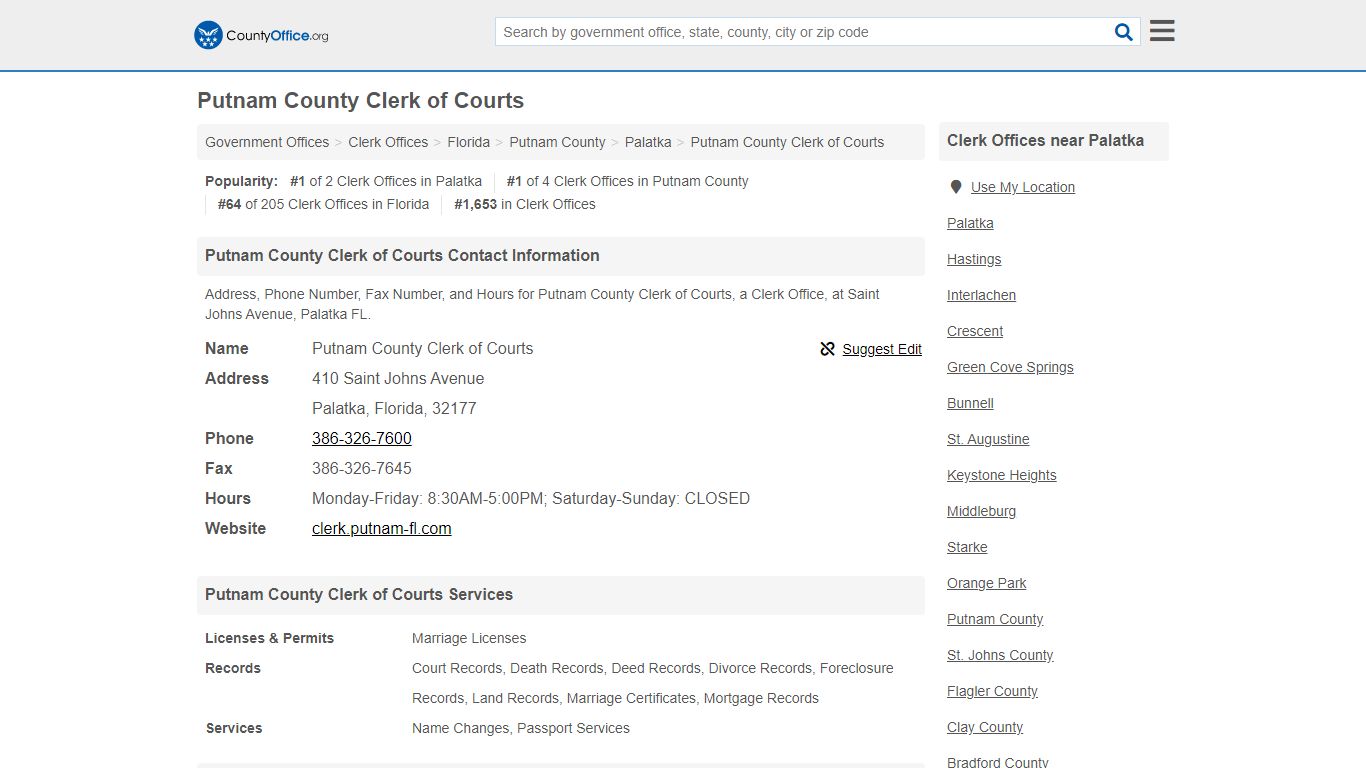
Task: Open Government Offices breadcrumb
Action: tap(267, 142)
